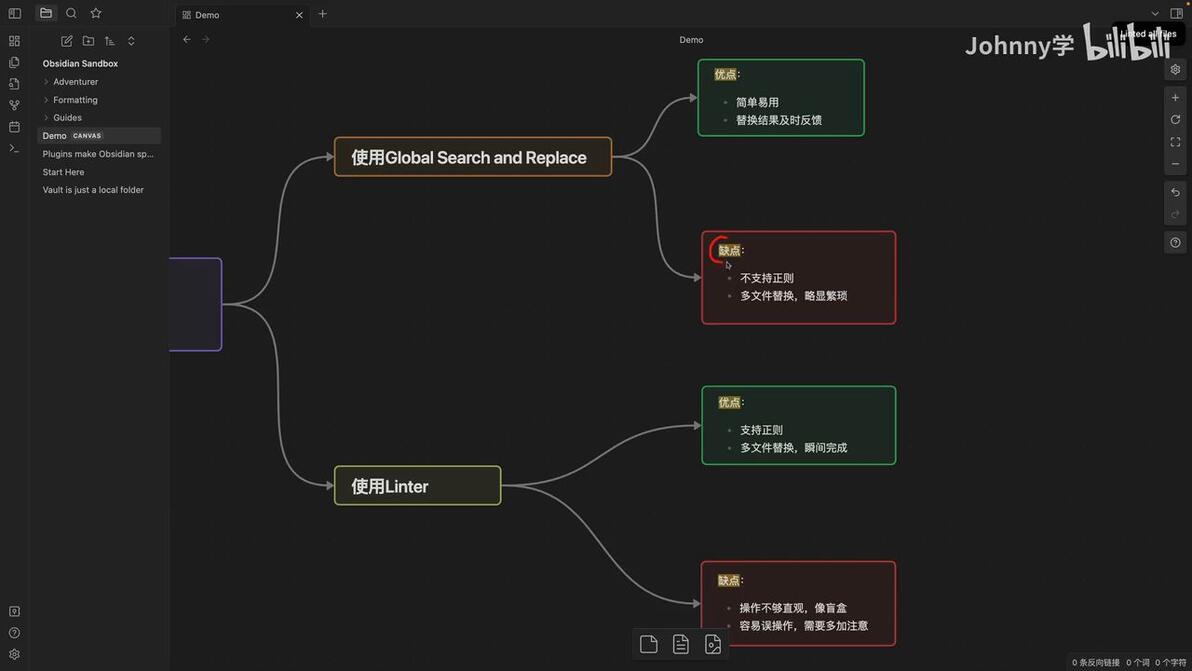Click the 多文件替换，瞬间完成 text
This screenshot has width=1192, height=671.
[794, 448]
